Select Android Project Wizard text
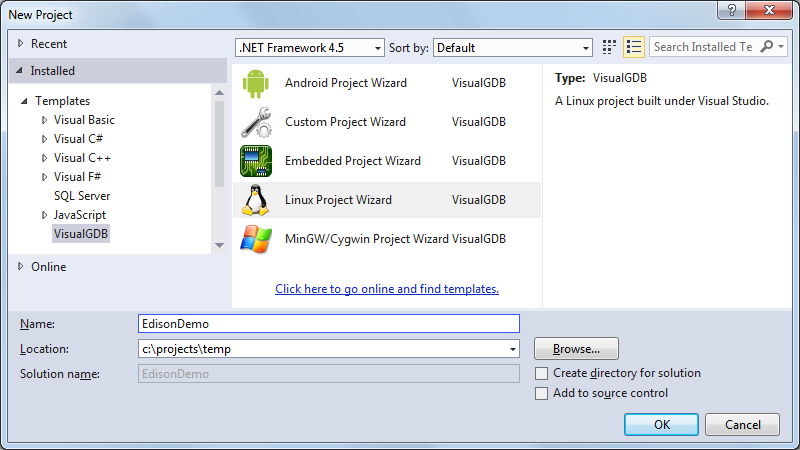The image size is (800, 450). pos(345,83)
